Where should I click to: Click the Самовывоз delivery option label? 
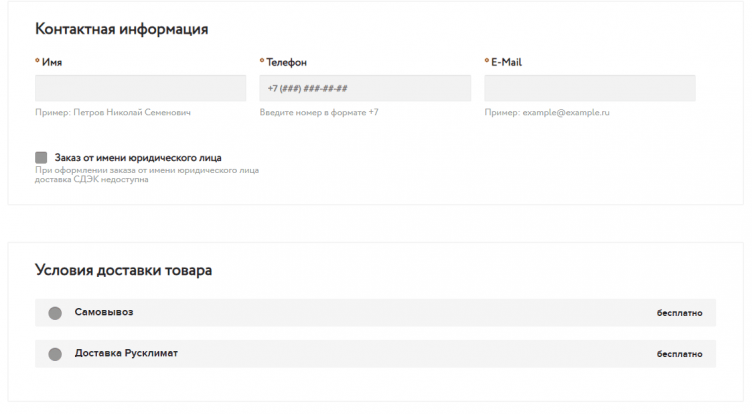[x=104, y=312]
